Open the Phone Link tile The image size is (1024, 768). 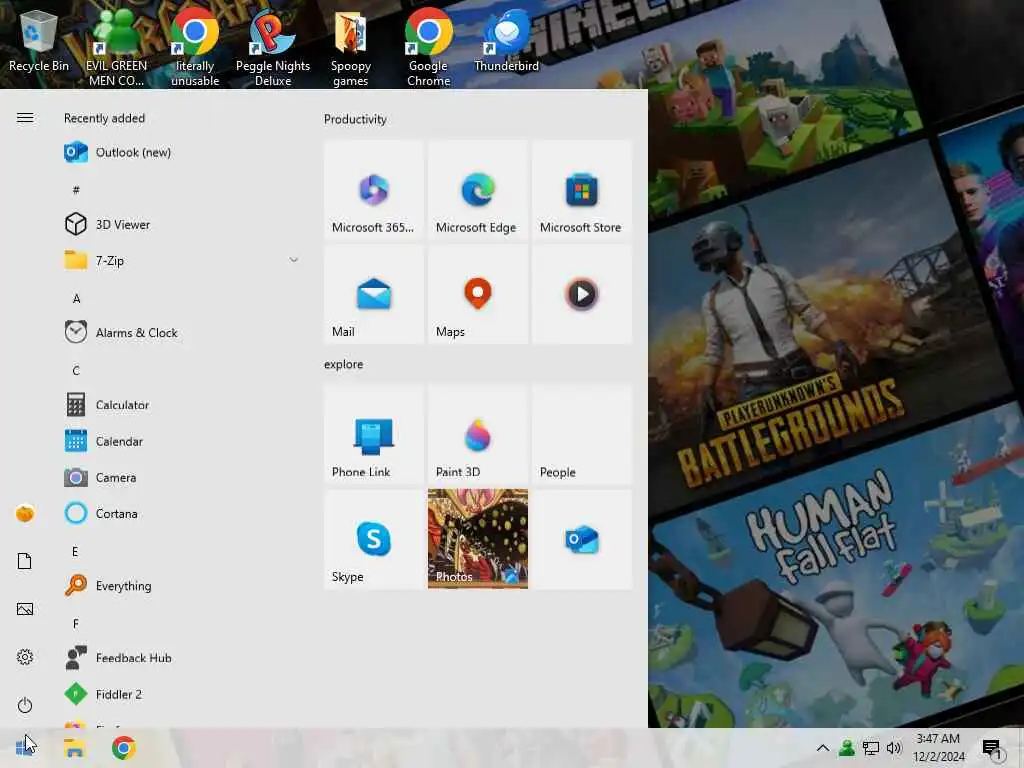click(374, 435)
